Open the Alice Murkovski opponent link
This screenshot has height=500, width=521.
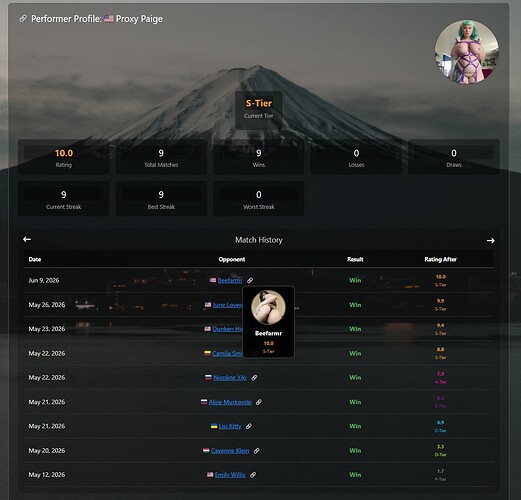[230, 402]
